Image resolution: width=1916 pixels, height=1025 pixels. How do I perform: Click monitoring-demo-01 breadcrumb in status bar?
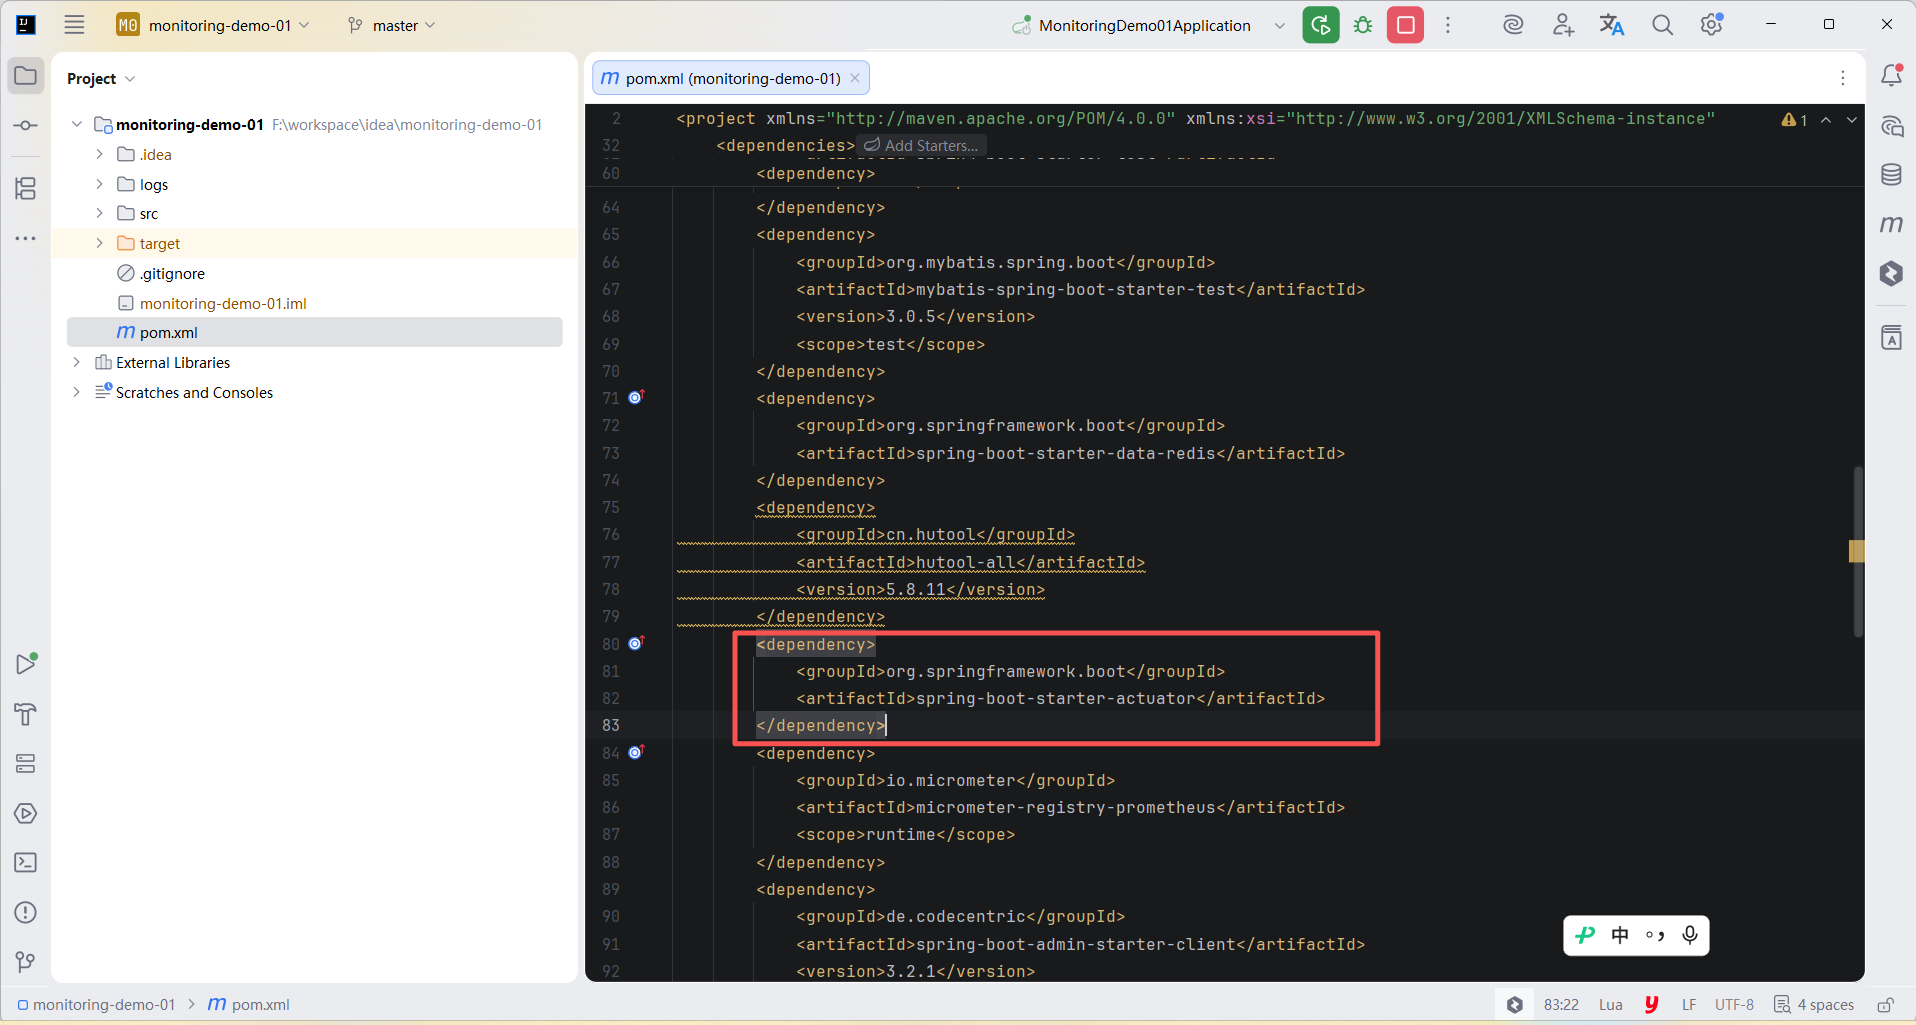(96, 1005)
